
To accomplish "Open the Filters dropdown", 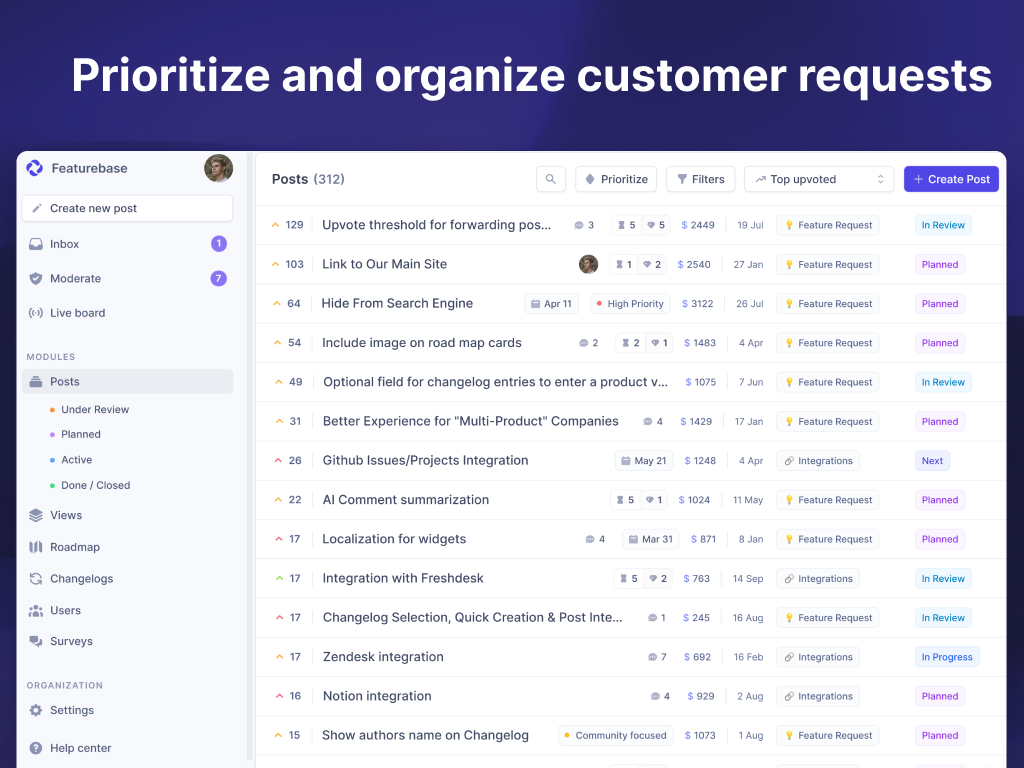I will point(700,179).
